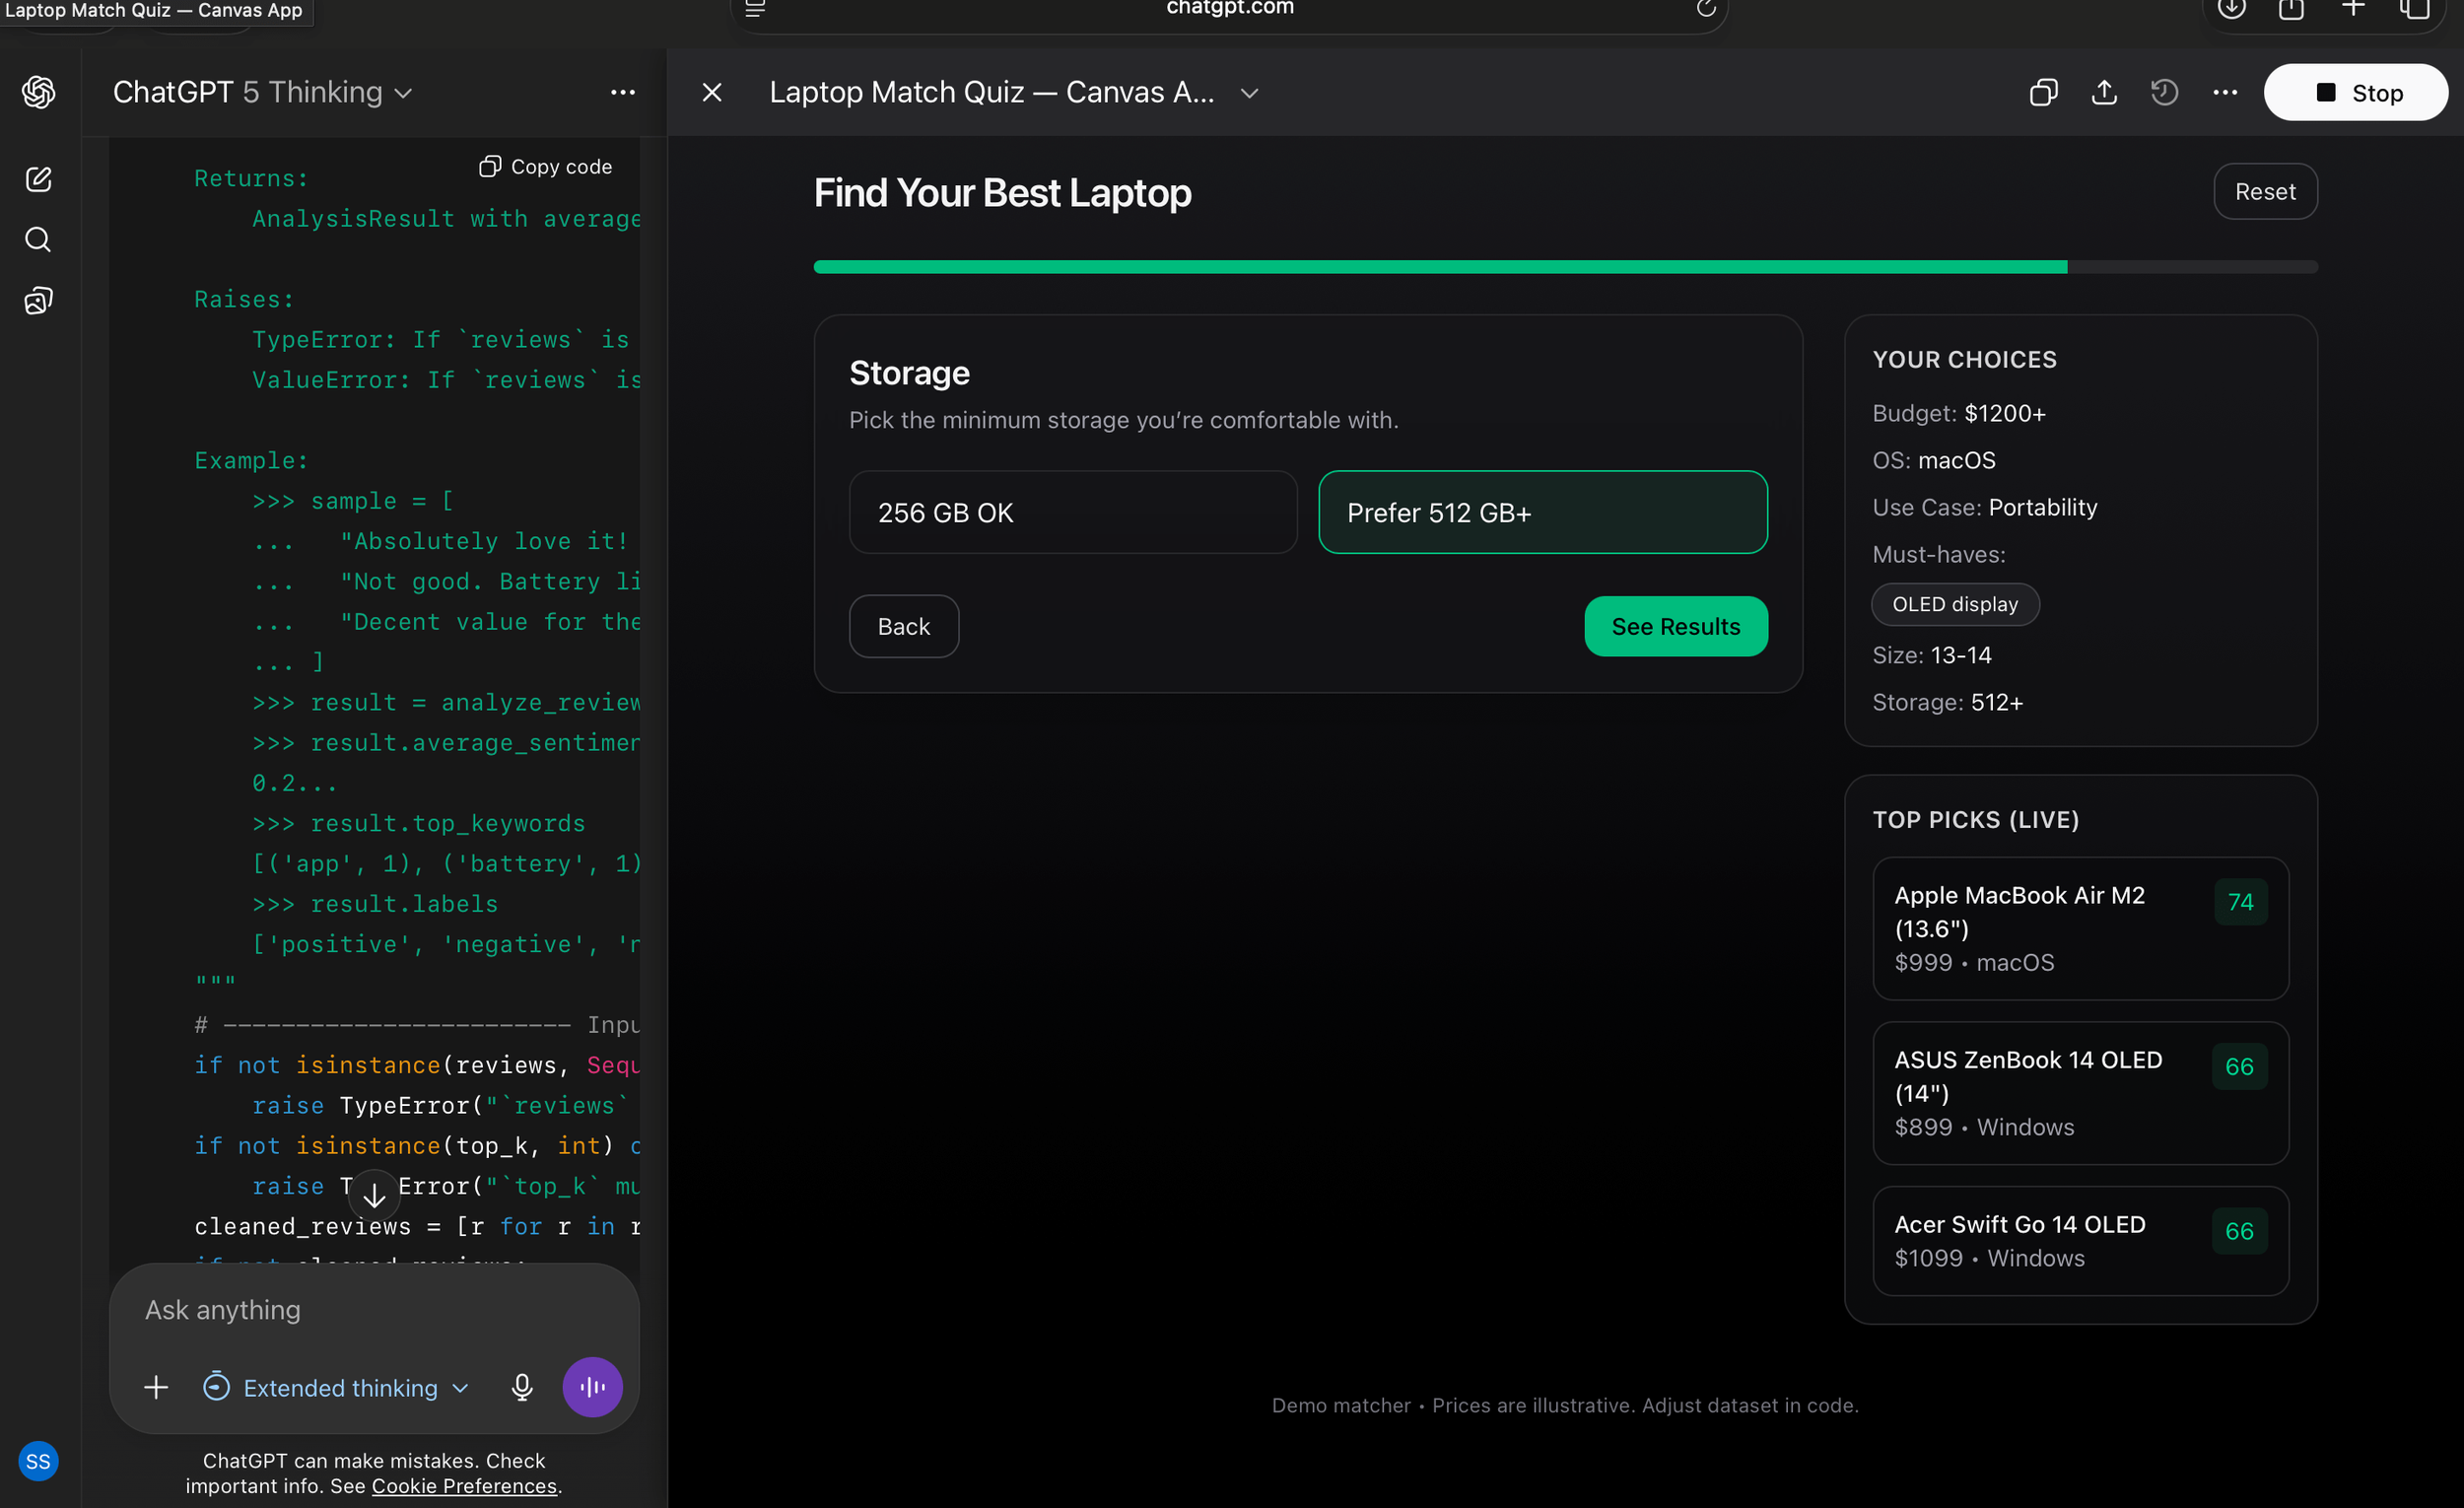Screen dimensions: 2464x1508
Task: Expand the canvas title chevron menu
Action: click(x=1249, y=93)
